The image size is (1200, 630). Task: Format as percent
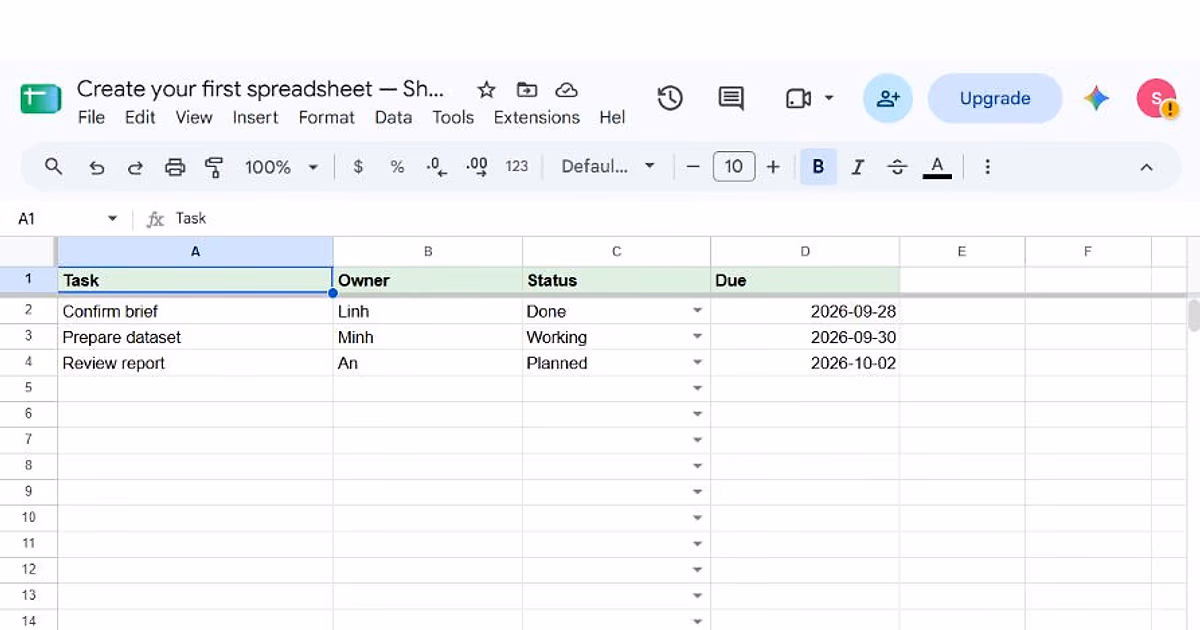click(x=397, y=167)
